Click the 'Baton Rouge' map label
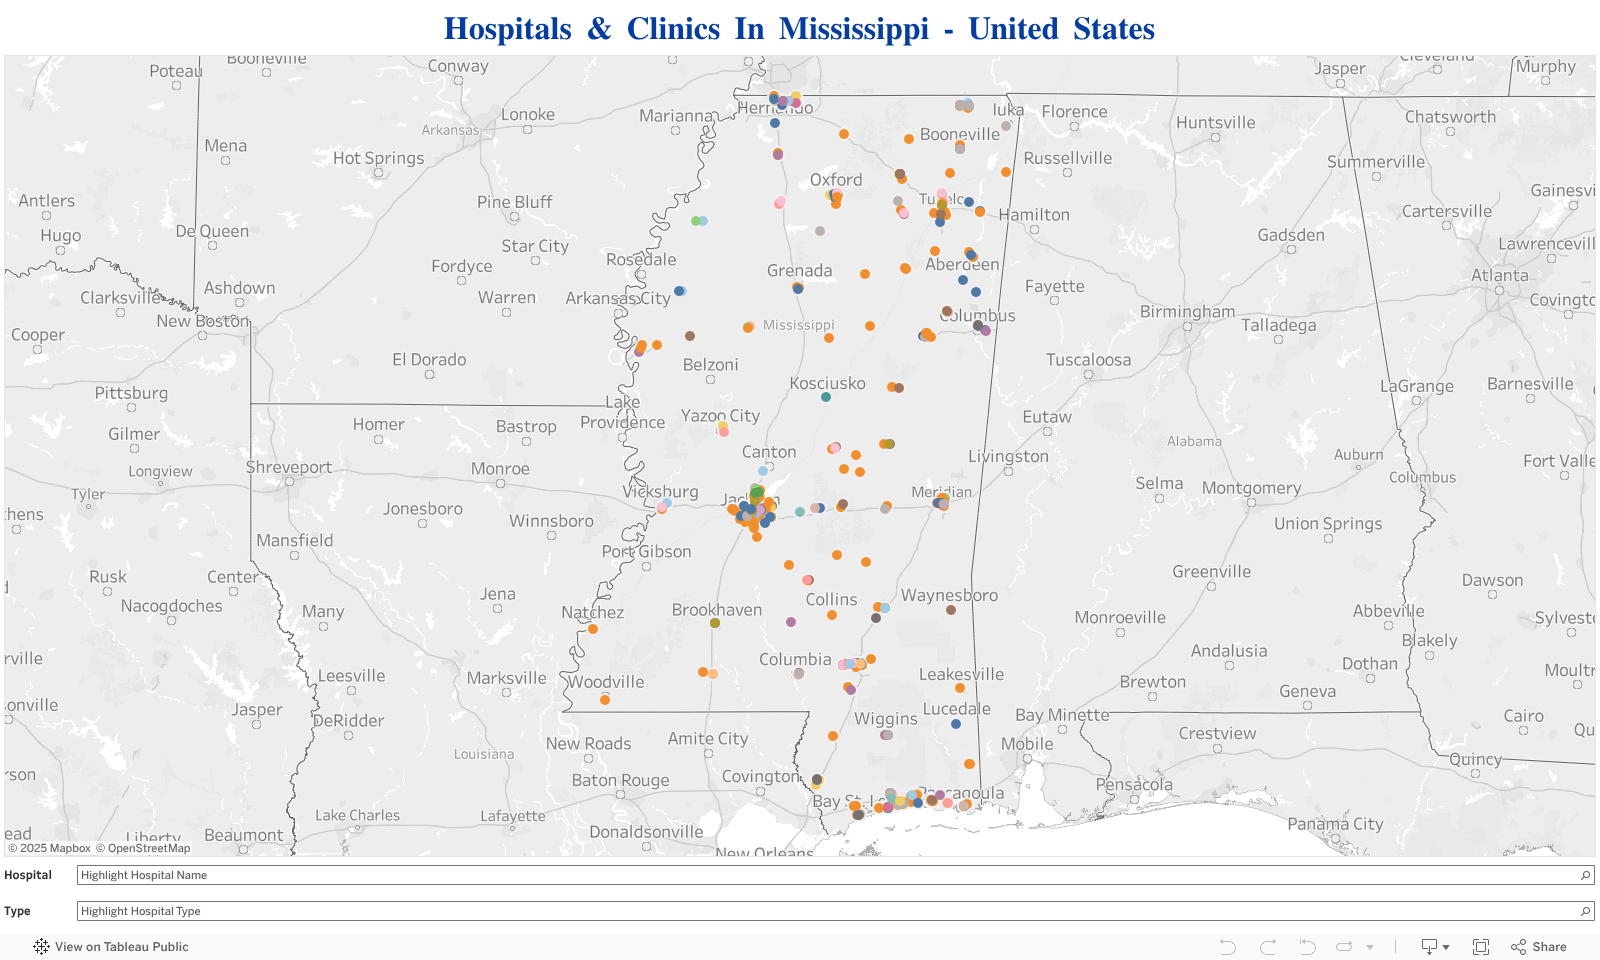The image size is (1600, 960). (x=621, y=780)
